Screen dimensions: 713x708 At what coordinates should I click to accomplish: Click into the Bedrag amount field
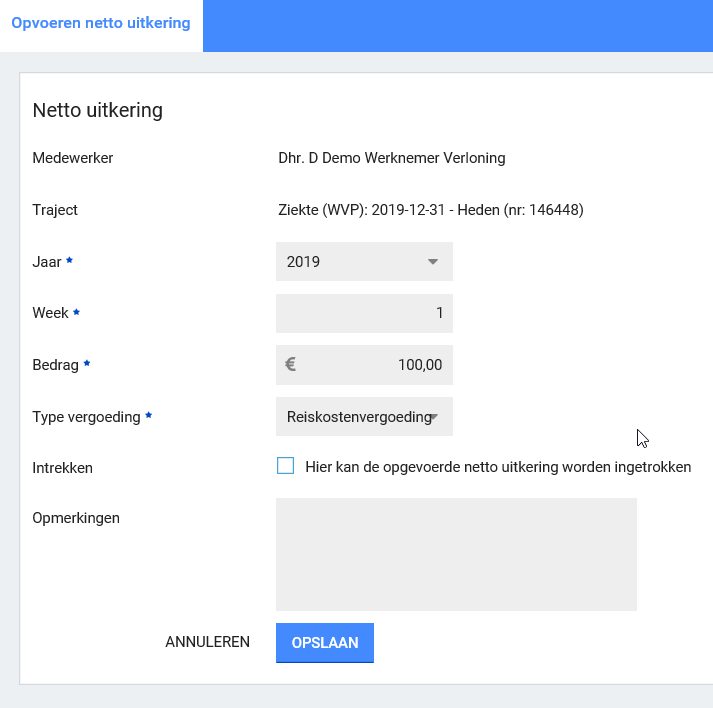[375, 365]
